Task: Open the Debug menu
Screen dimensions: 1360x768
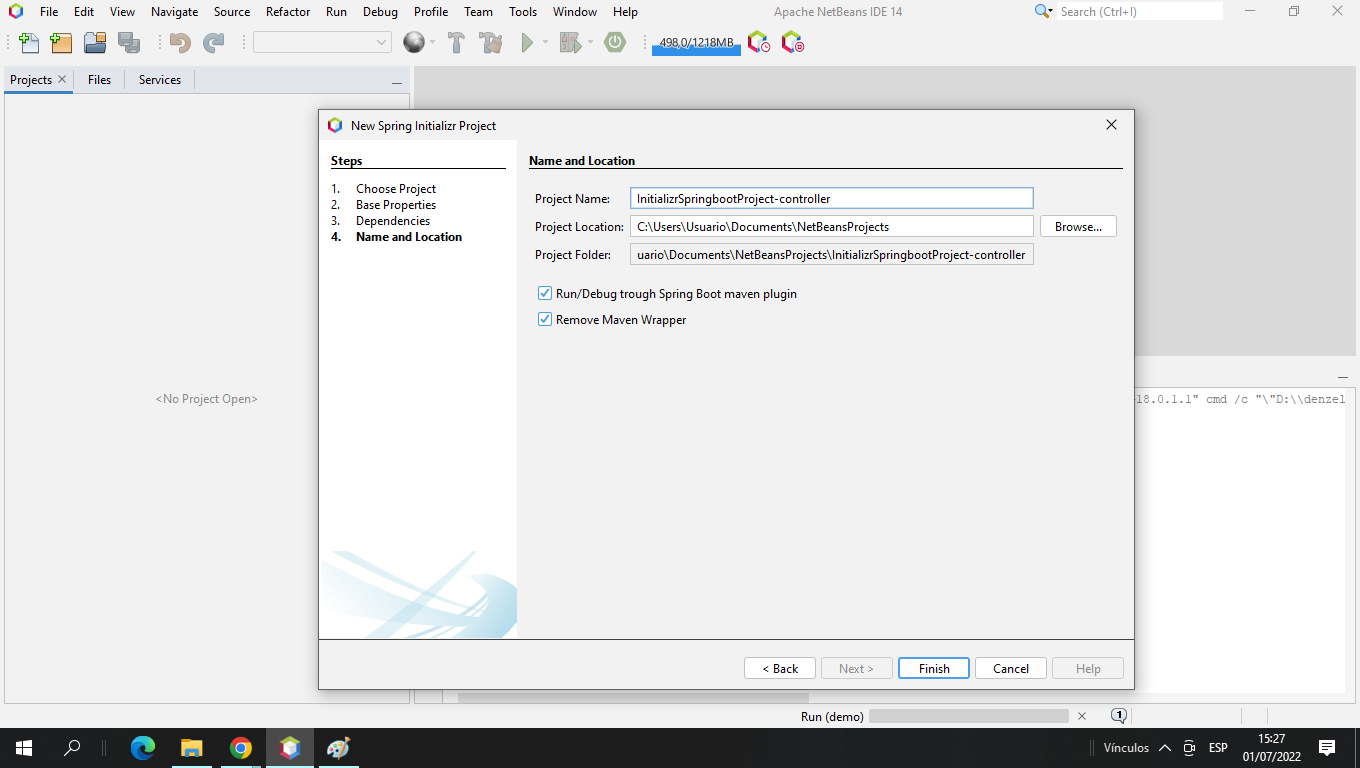Action: [x=380, y=12]
